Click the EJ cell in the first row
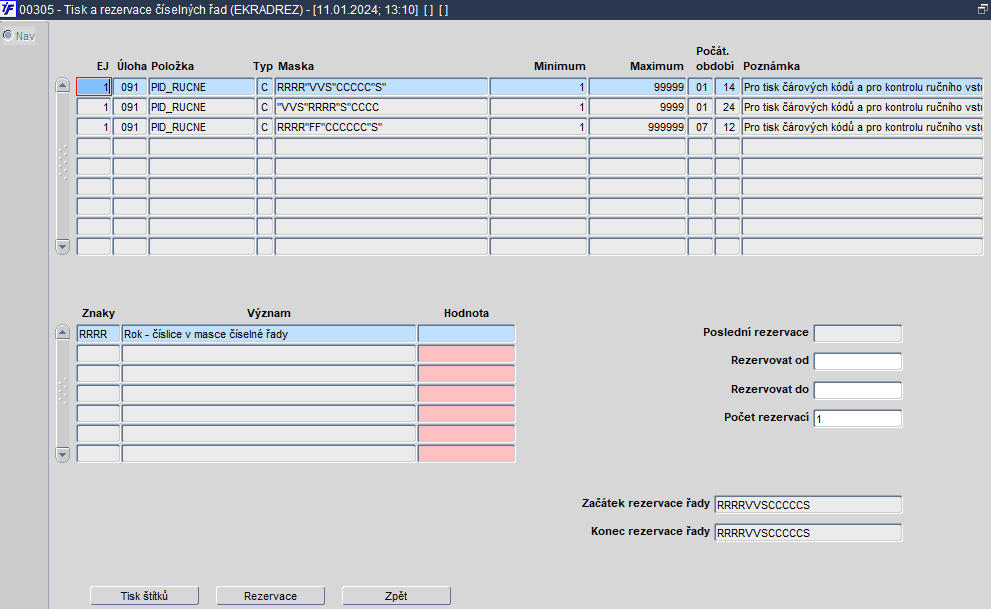Screen dimensions: 991x609 [x=94, y=87]
